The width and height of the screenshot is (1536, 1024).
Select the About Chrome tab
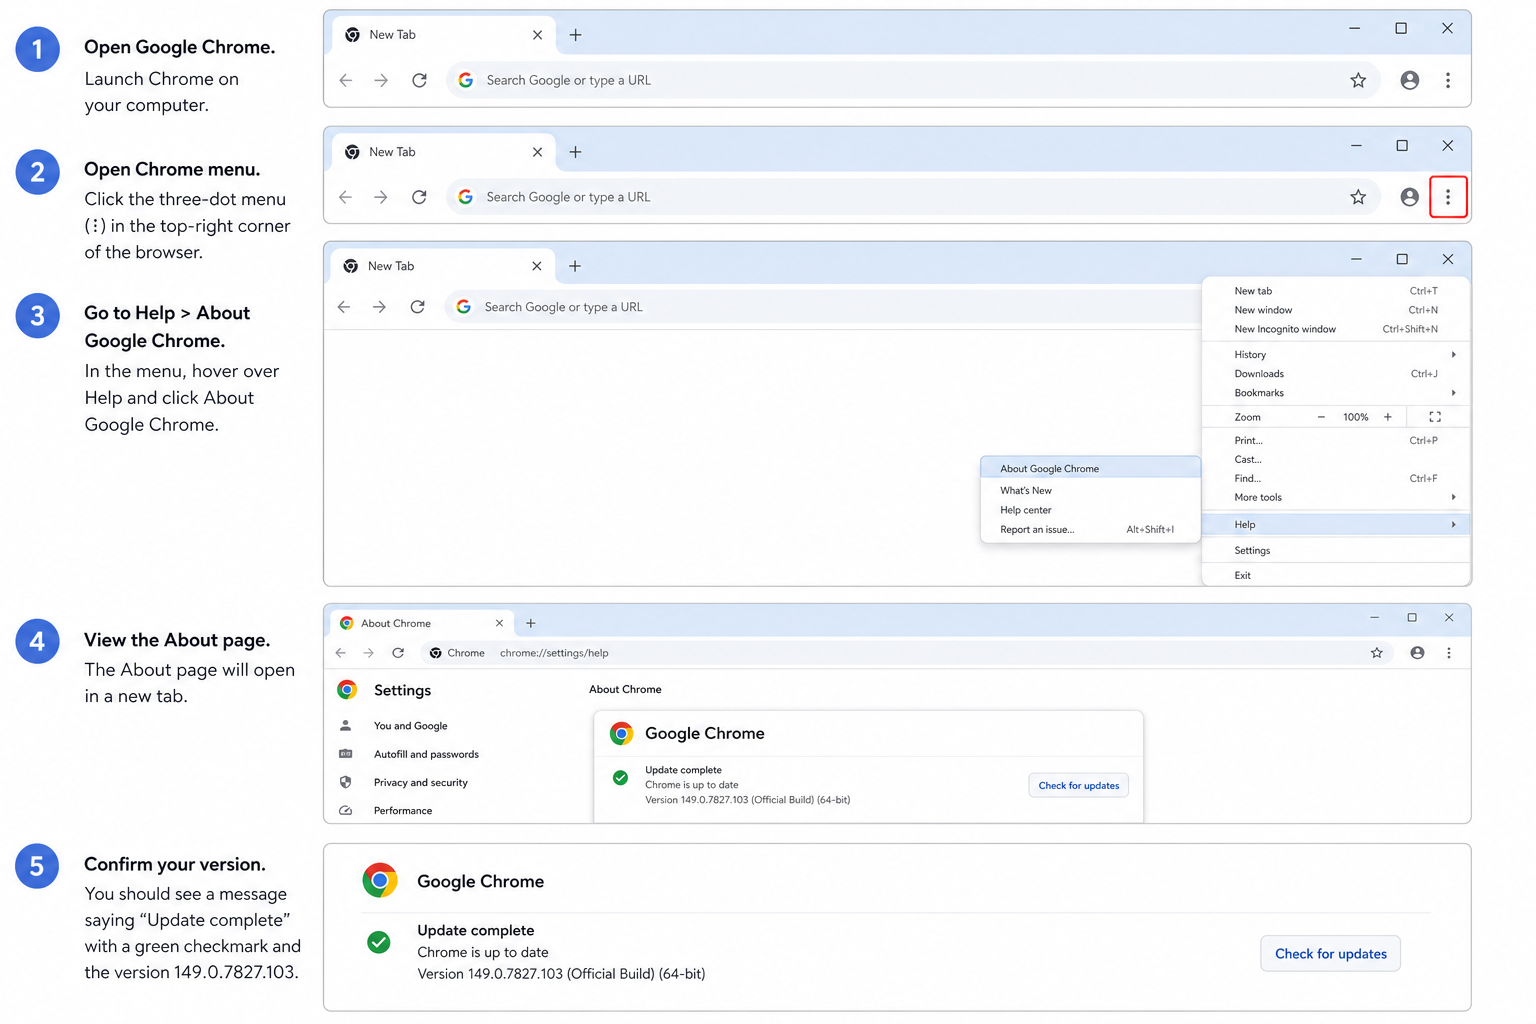[422, 623]
